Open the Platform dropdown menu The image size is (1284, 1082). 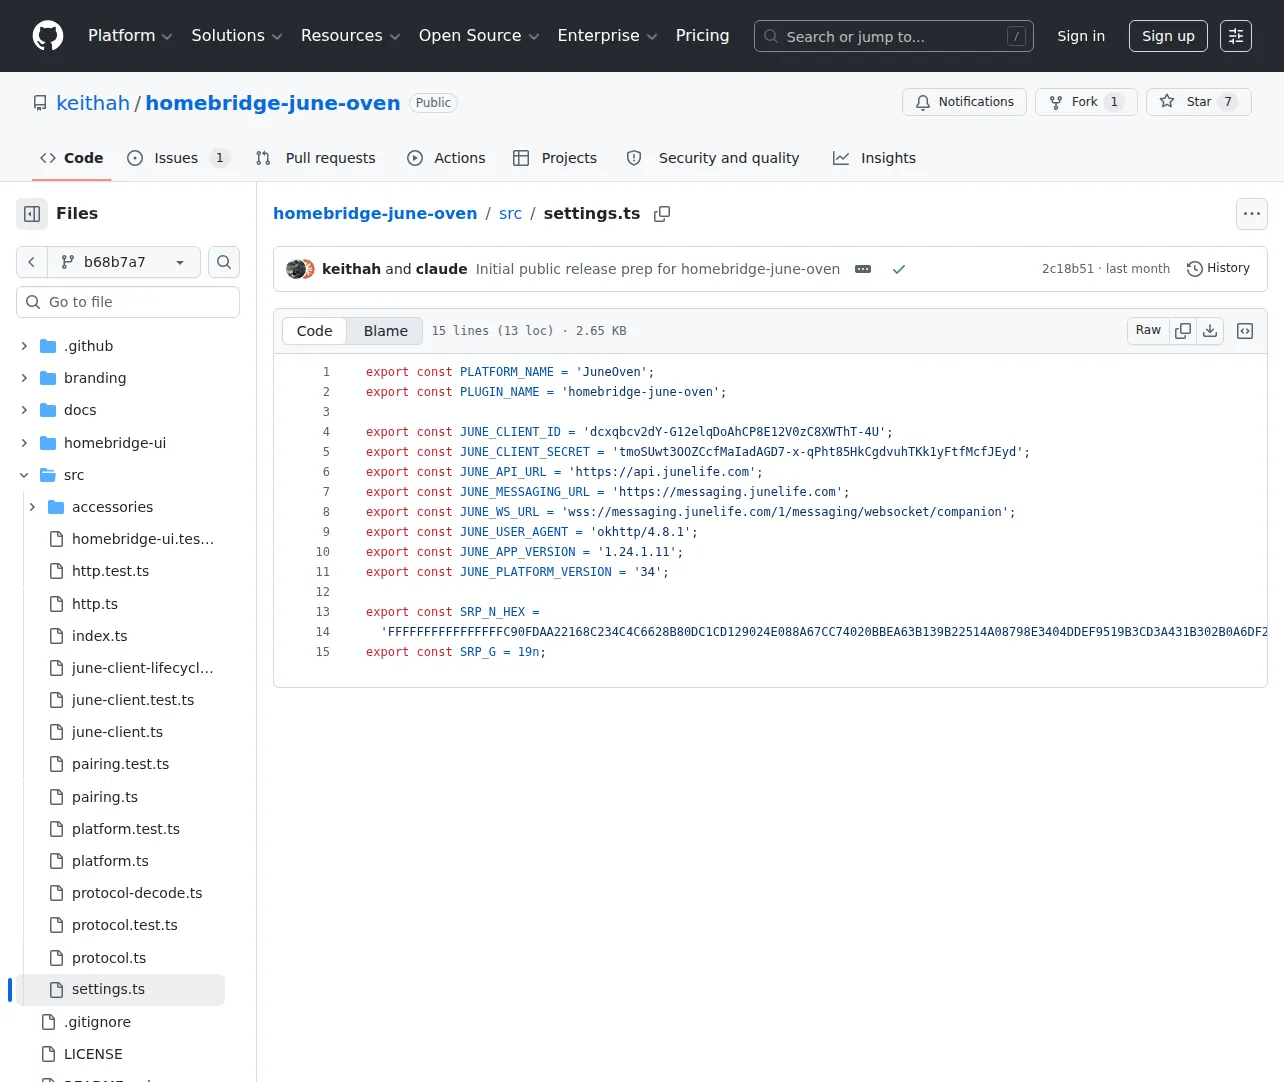pyautogui.click(x=130, y=36)
